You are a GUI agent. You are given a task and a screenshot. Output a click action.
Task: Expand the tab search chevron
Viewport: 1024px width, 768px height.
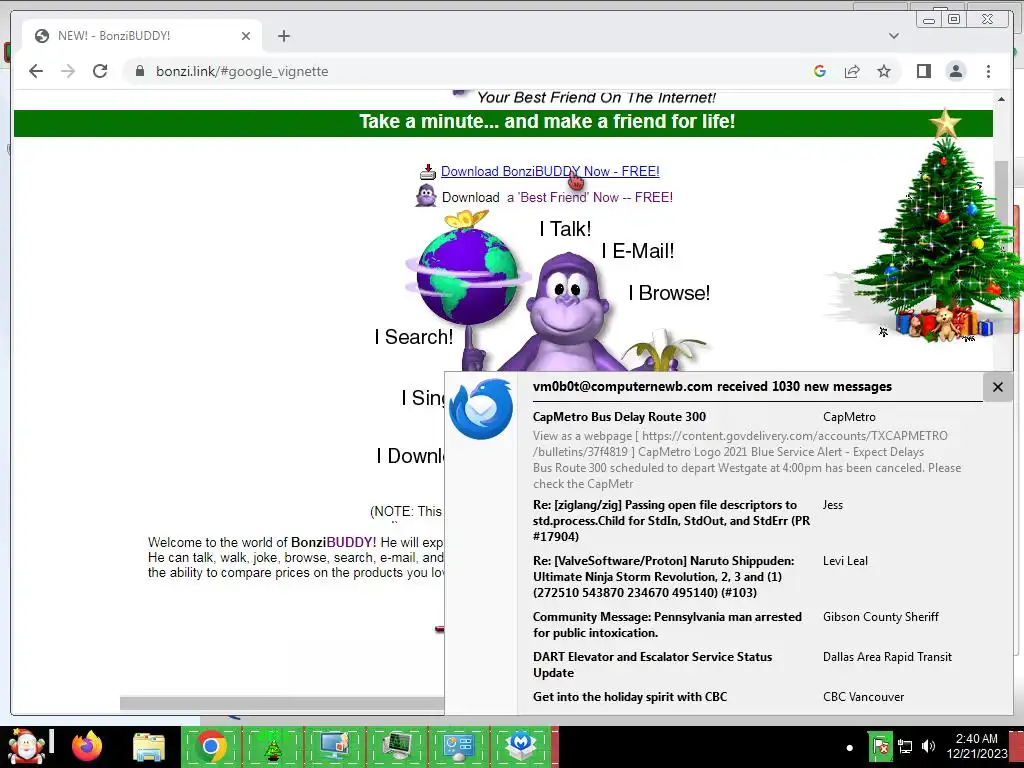pyautogui.click(x=893, y=36)
